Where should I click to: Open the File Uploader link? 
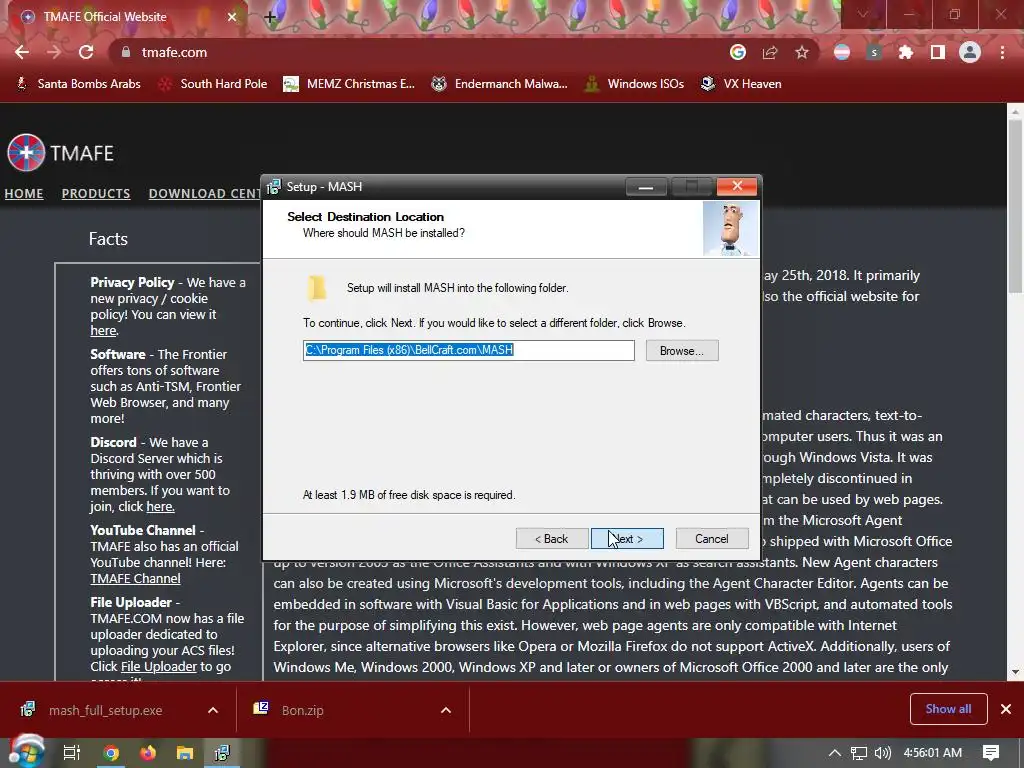click(159, 667)
